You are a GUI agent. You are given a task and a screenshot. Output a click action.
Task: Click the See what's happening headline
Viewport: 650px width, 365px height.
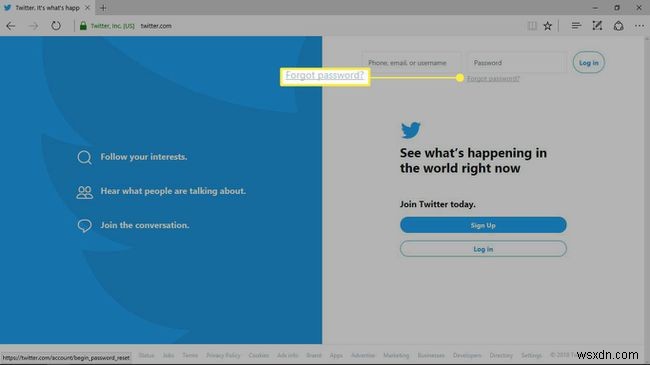click(x=473, y=161)
